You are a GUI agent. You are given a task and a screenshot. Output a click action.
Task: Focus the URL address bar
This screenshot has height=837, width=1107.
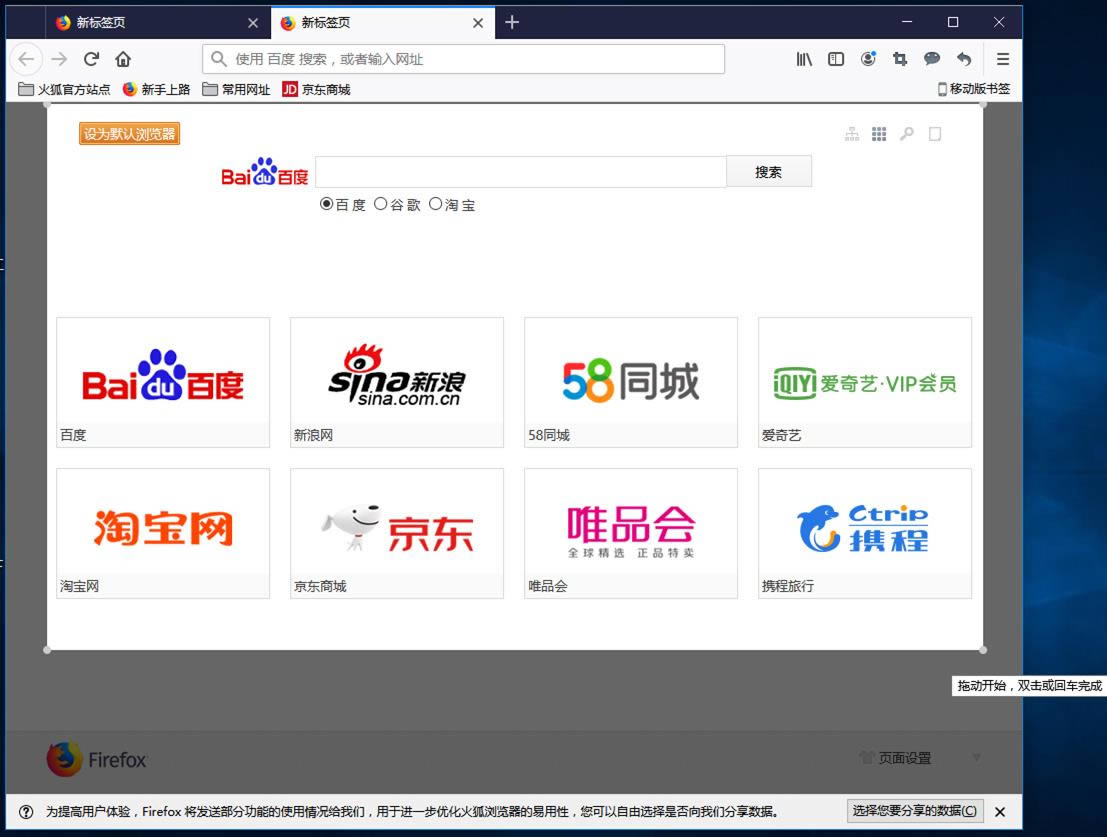pyautogui.click(x=463, y=59)
